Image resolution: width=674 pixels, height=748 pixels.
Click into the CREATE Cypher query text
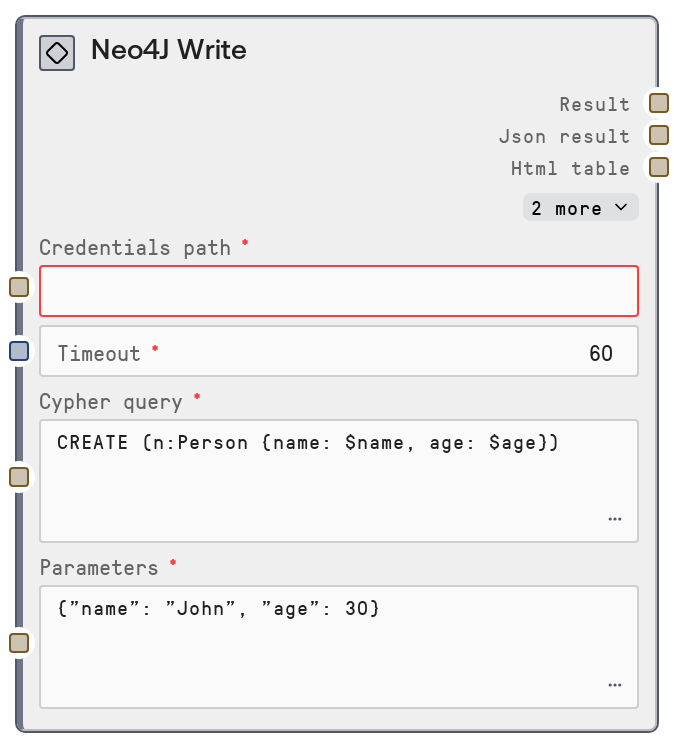307,443
